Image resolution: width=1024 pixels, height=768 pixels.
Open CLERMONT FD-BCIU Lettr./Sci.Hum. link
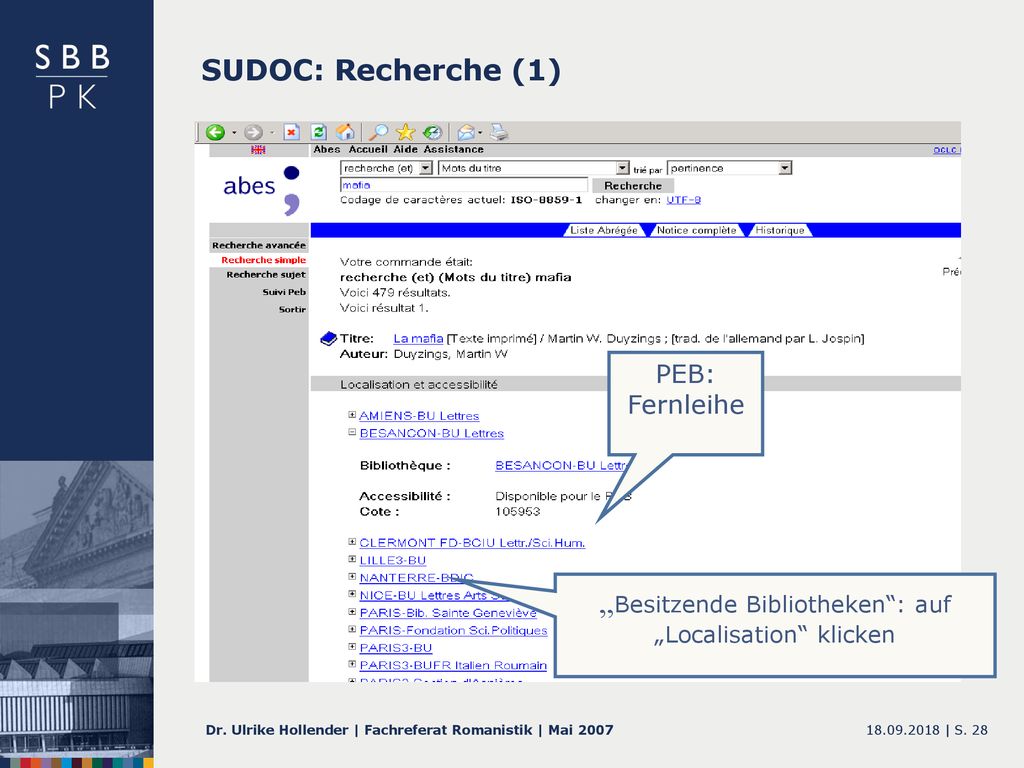click(472, 542)
